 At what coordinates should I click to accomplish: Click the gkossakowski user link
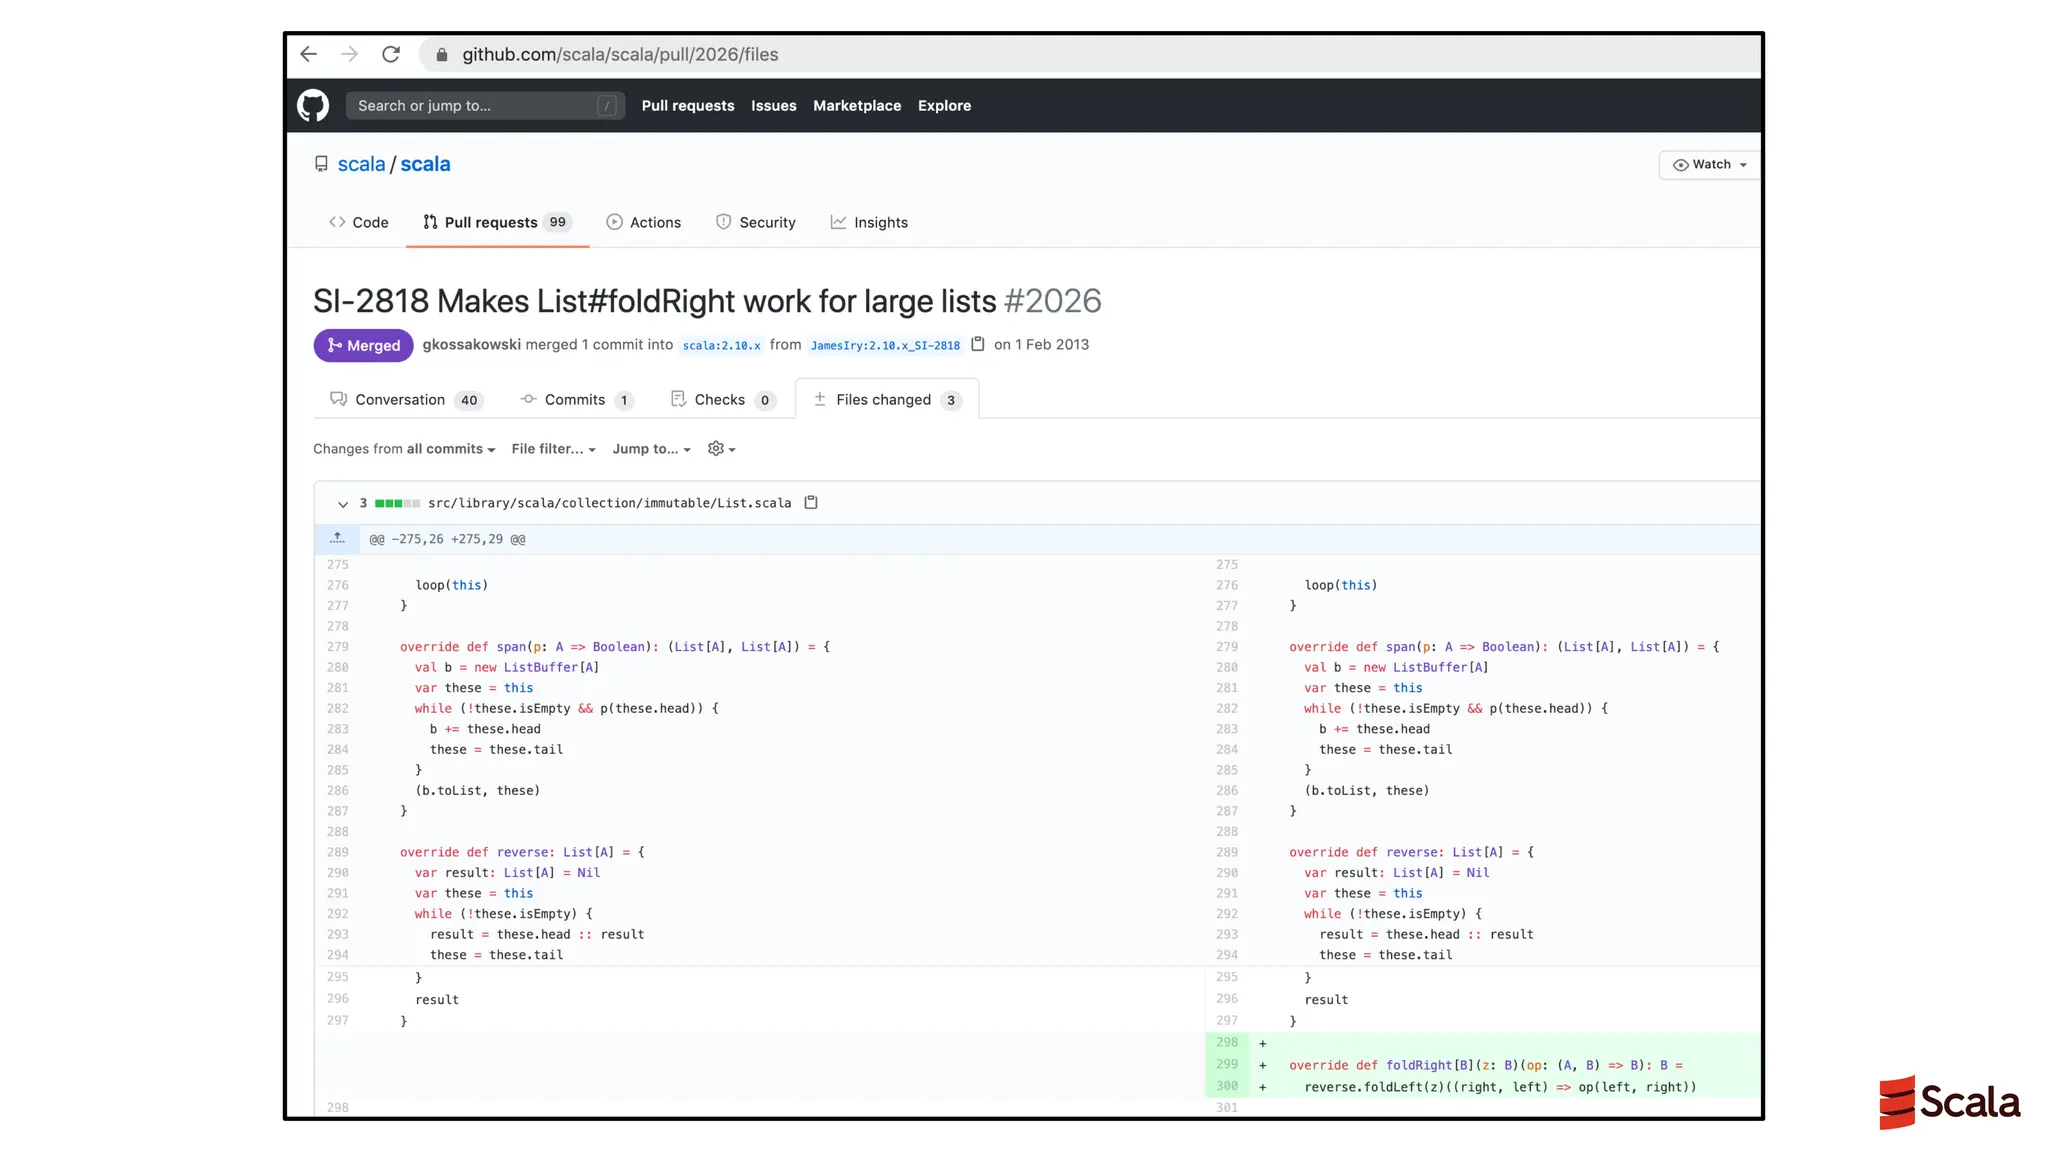(x=471, y=344)
